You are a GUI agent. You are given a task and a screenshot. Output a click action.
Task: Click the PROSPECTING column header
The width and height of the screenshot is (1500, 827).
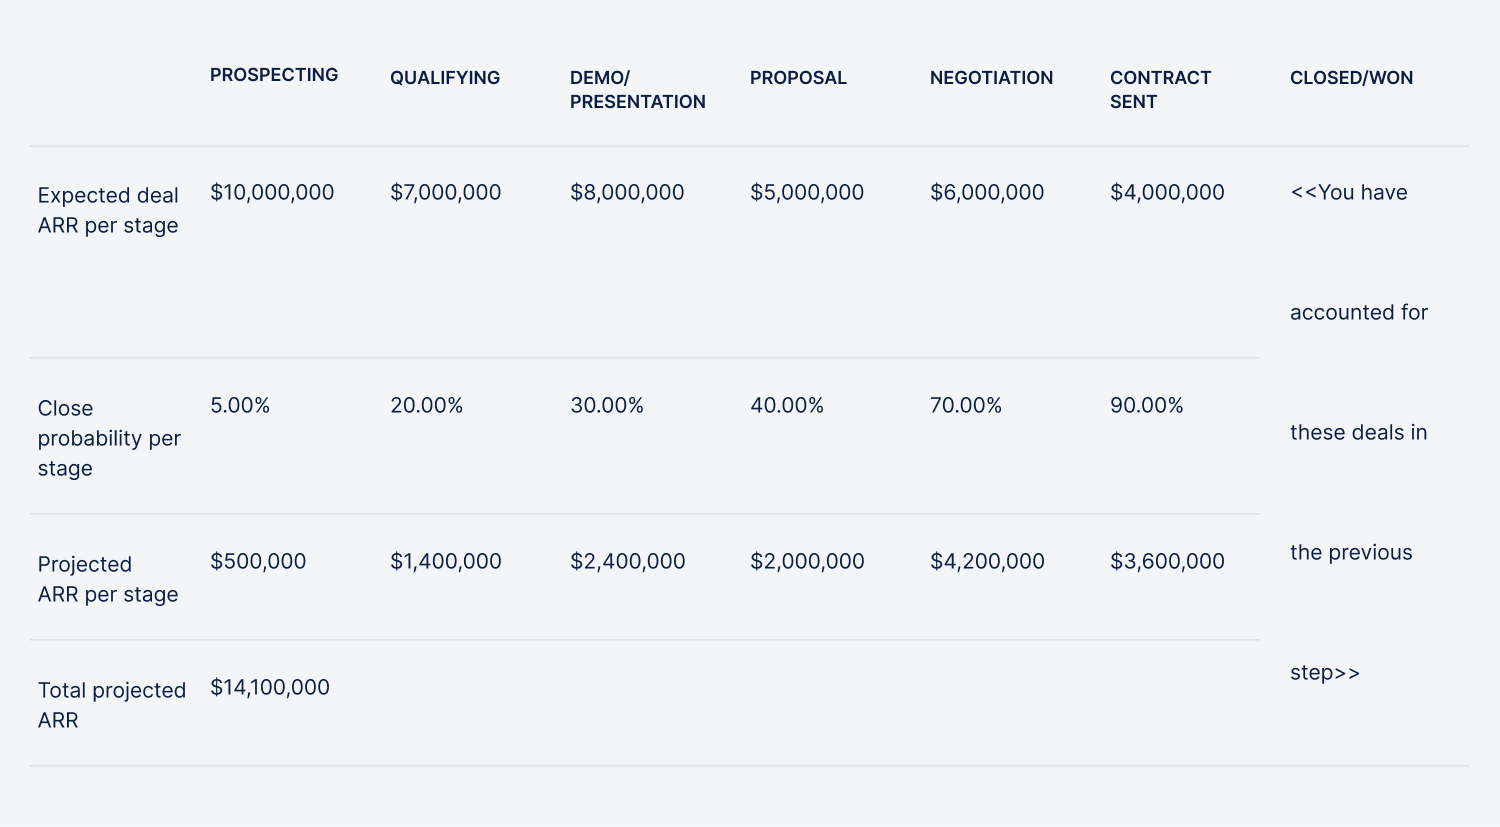tap(274, 75)
